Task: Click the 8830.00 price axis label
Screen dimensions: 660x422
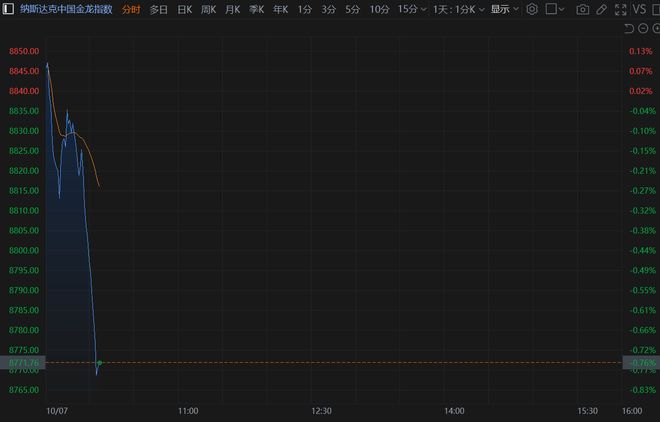Action: 24,131
